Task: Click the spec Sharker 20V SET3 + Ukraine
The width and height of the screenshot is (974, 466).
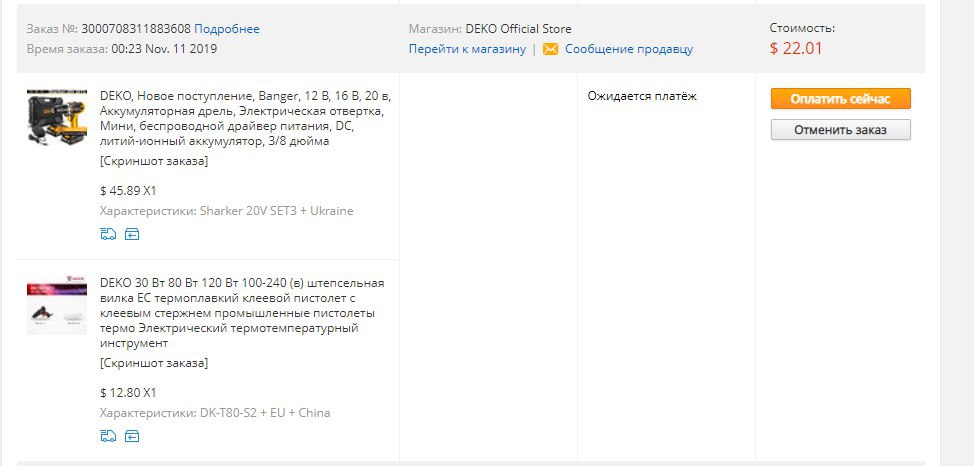Action: point(276,211)
